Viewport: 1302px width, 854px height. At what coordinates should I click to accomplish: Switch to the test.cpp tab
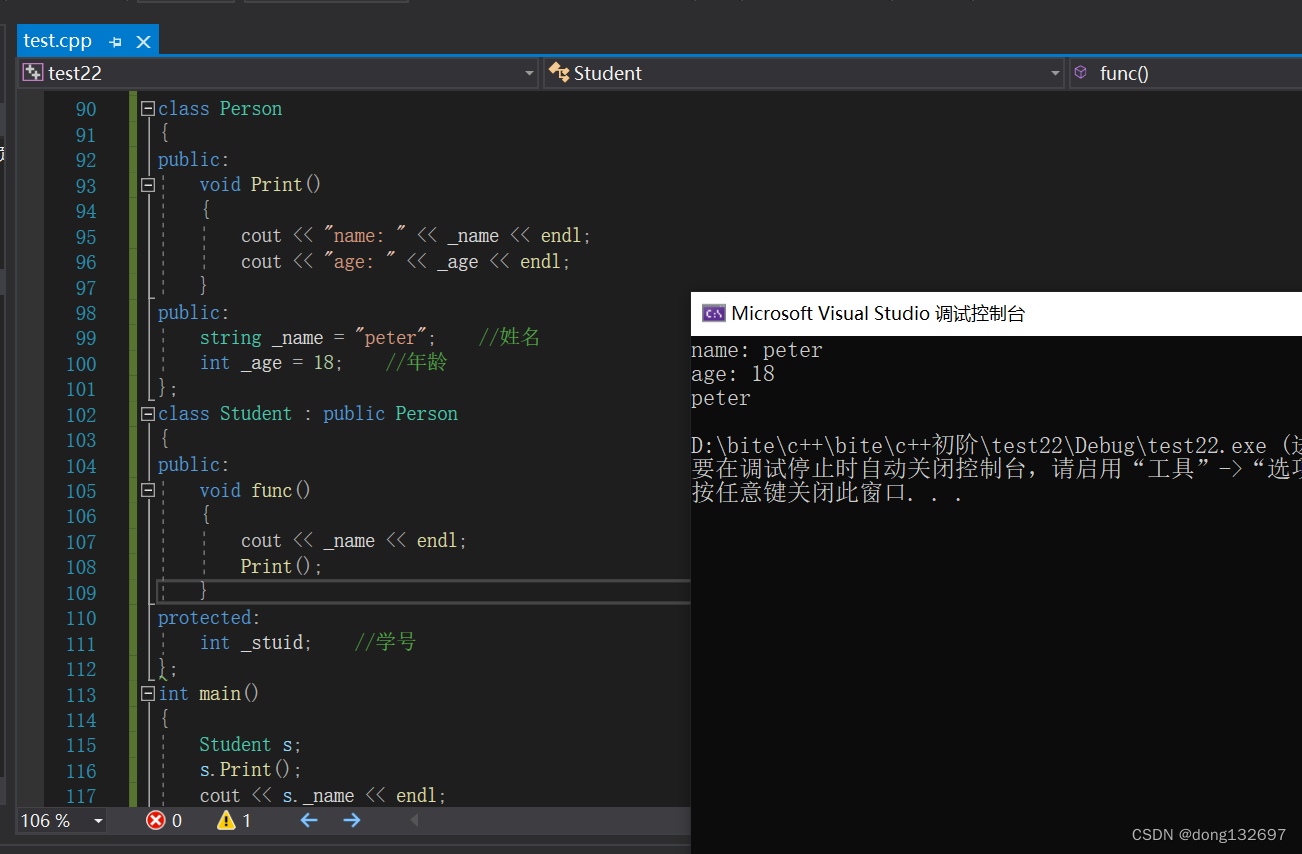tap(58, 41)
